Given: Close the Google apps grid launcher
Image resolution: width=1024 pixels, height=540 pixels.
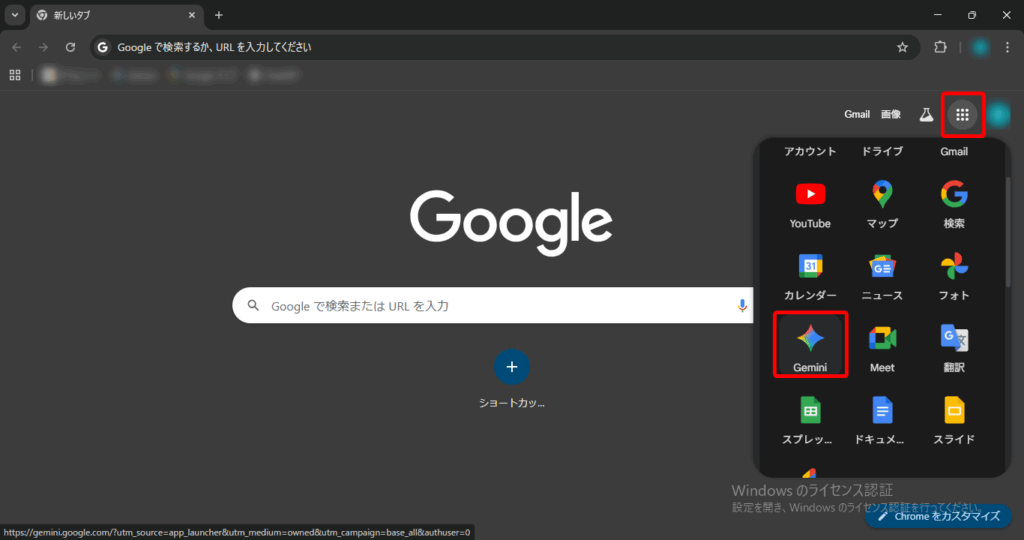Looking at the screenshot, I should coord(962,115).
